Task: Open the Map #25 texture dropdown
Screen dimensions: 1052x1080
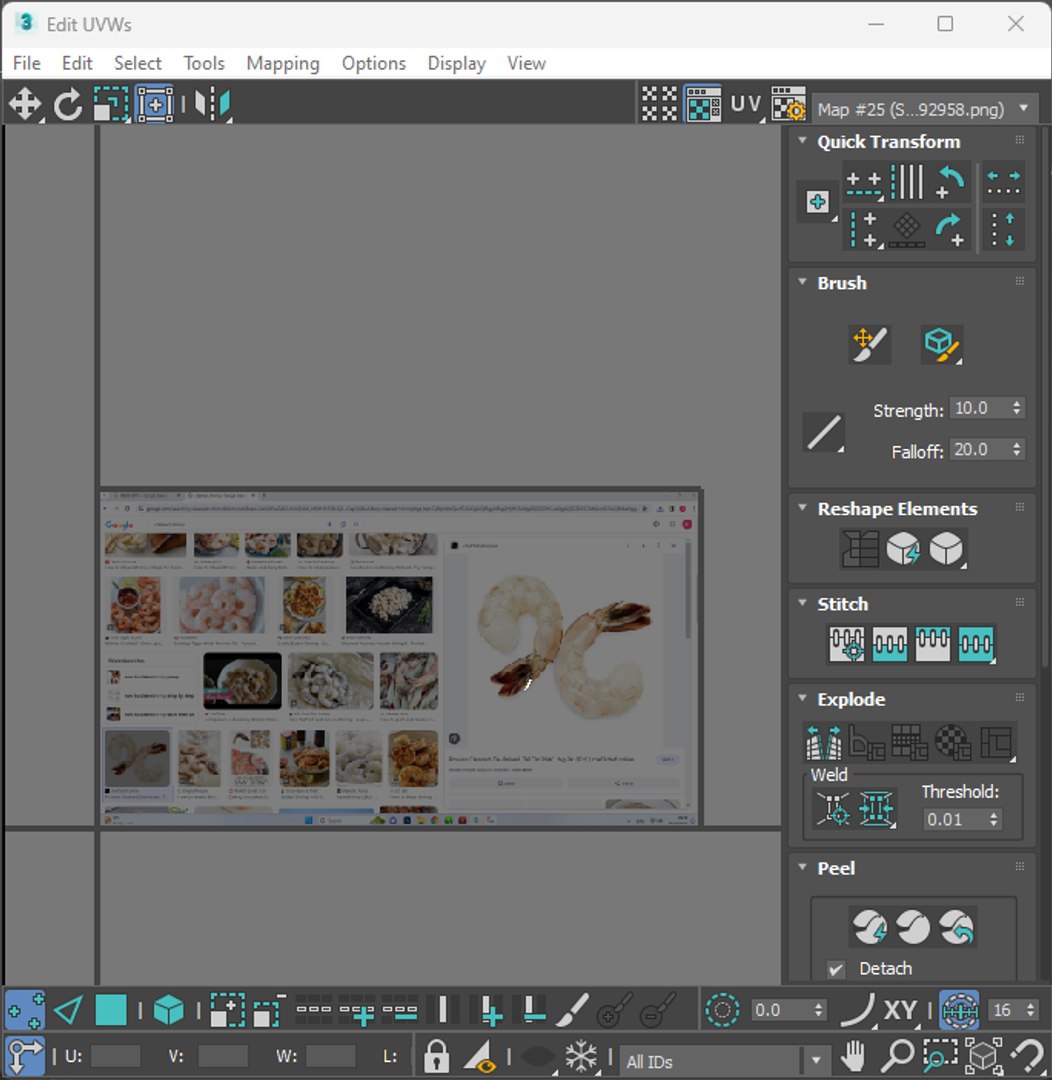Action: (x=925, y=109)
